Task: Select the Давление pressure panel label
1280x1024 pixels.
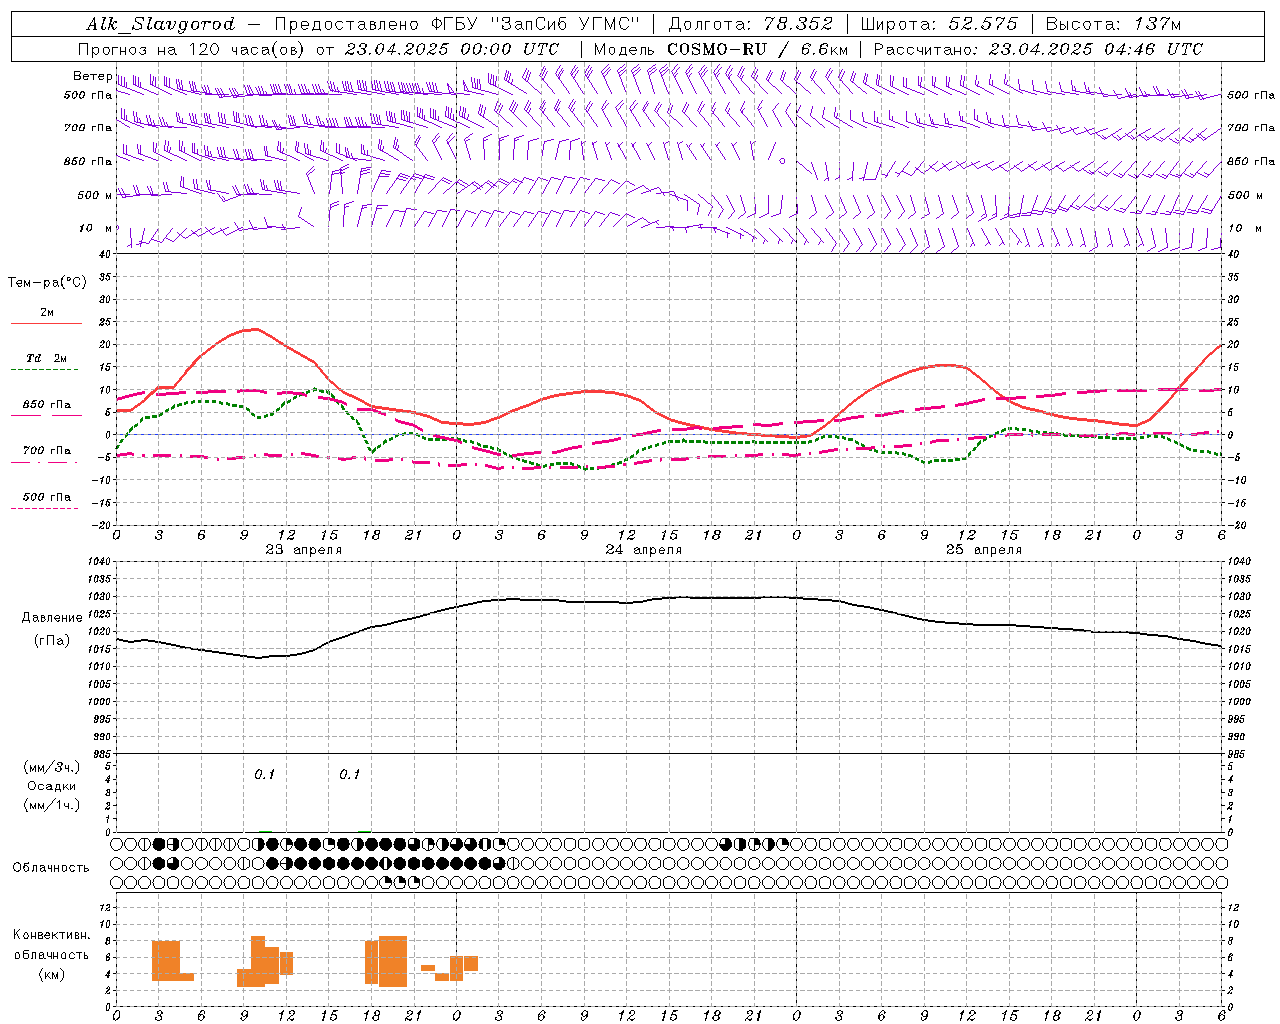Action: pyautogui.click(x=52, y=618)
